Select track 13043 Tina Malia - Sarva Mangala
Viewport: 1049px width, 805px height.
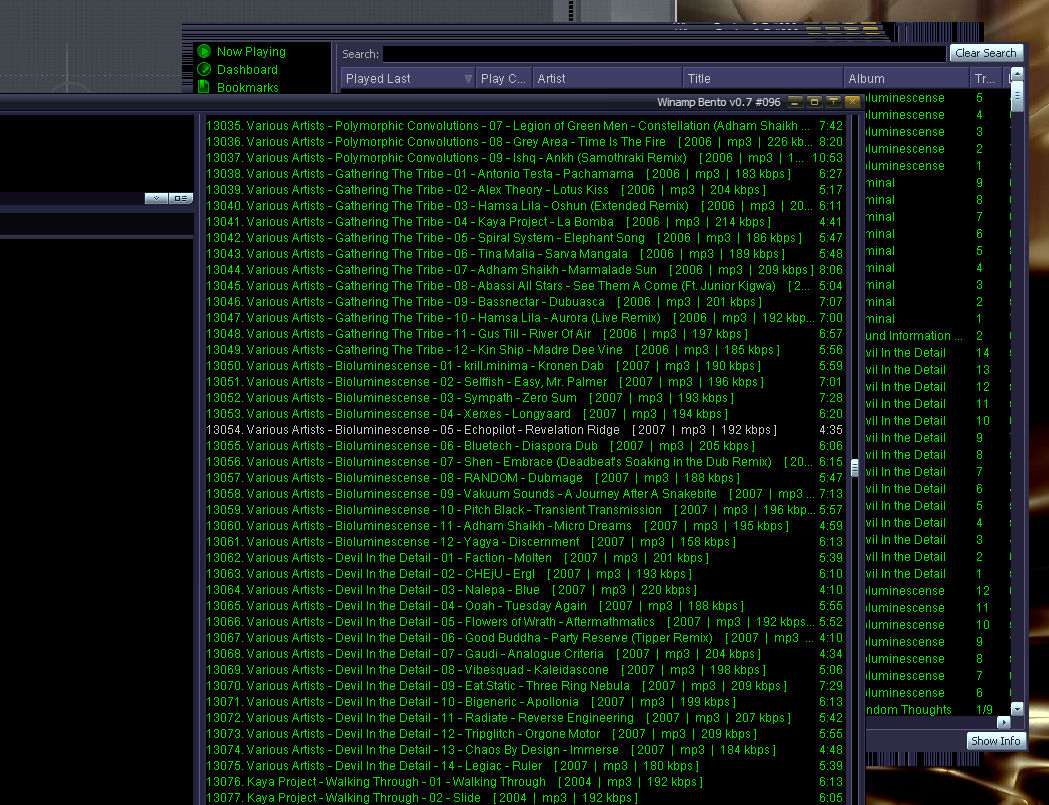coord(524,254)
